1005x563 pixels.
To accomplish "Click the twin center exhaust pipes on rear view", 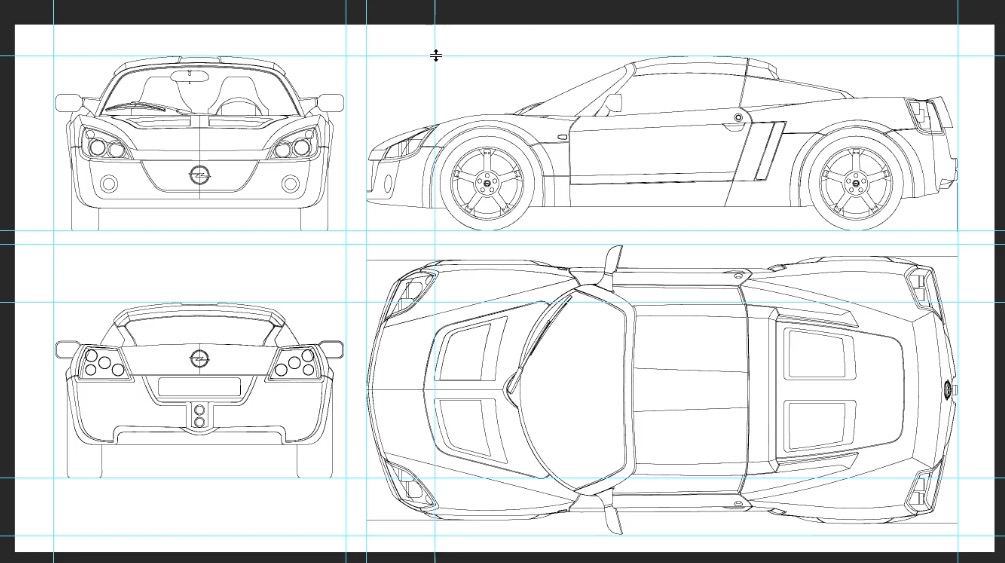I will point(199,416).
